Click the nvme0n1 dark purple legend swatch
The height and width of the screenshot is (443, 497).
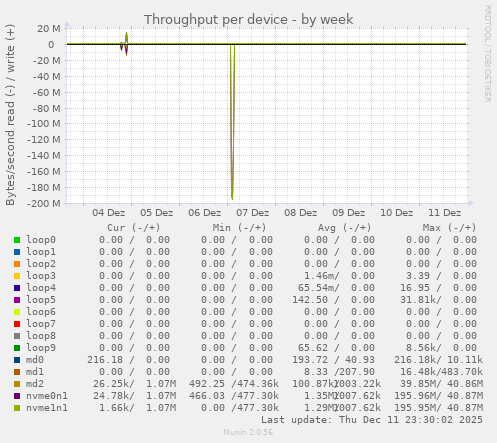[17, 396]
